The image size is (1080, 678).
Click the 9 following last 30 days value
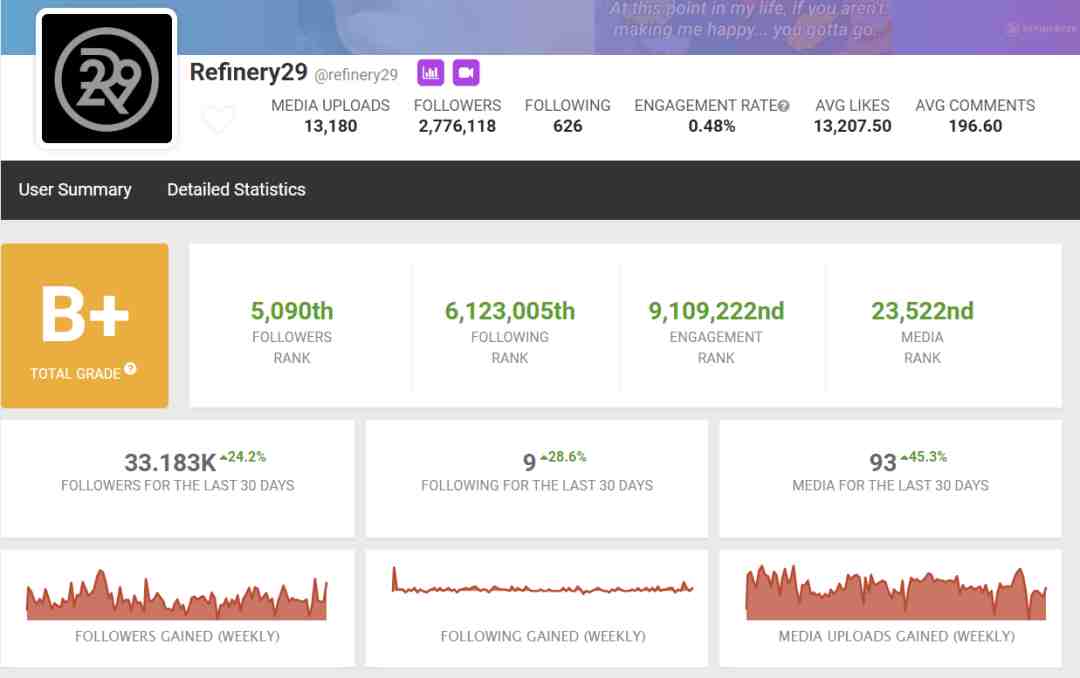(x=529, y=462)
